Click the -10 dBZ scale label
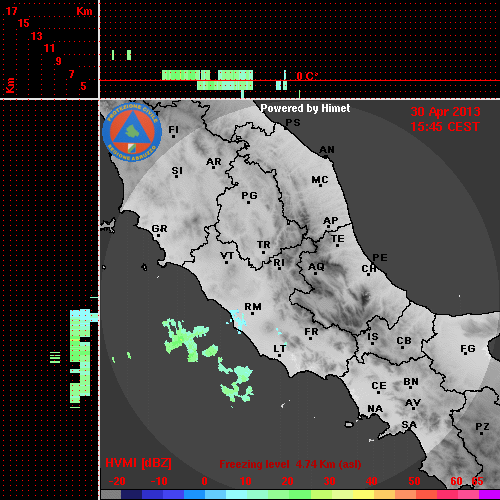The height and width of the screenshot is (500, 500). (x=159, y=481)
